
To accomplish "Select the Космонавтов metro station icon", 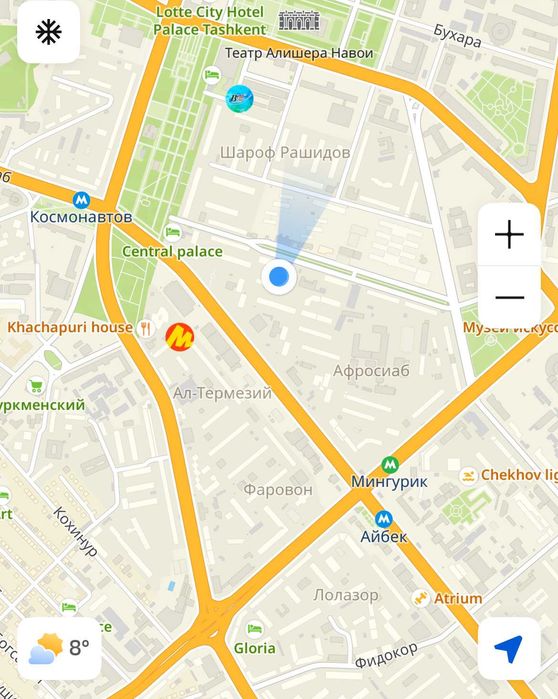I will 81,200.
